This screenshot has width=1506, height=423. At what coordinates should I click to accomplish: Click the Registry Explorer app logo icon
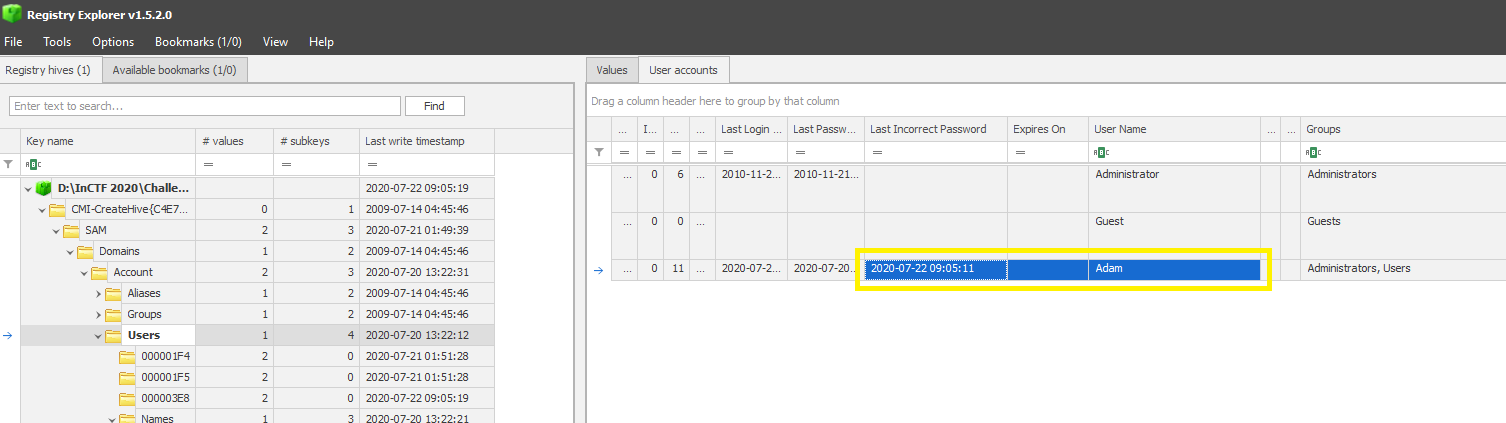pyautogui.click(x=13, y=14)
